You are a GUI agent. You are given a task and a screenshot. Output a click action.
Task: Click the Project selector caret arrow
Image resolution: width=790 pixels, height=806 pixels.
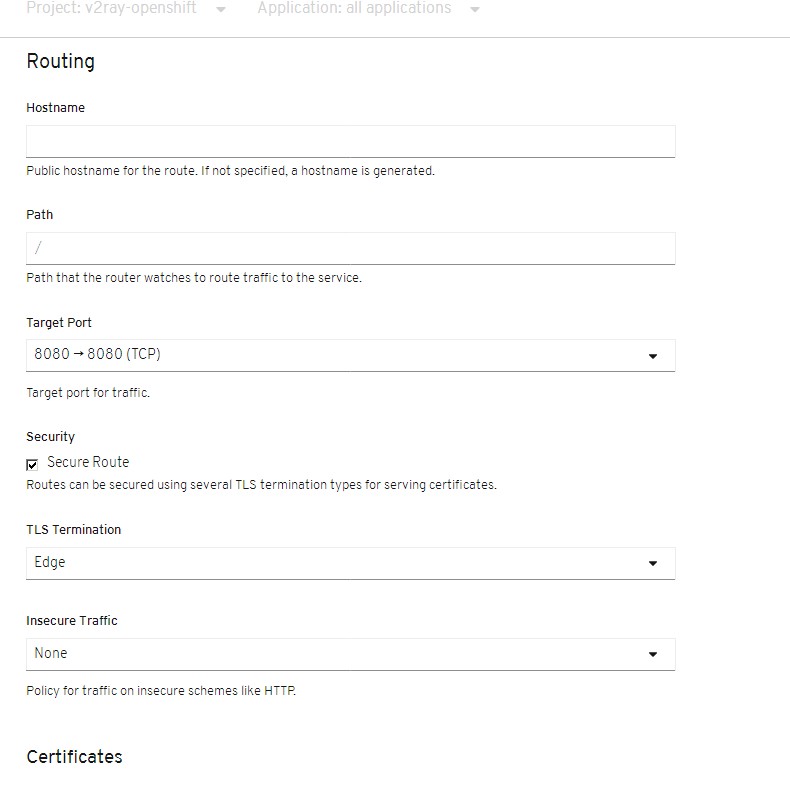(x=221, y=9)
